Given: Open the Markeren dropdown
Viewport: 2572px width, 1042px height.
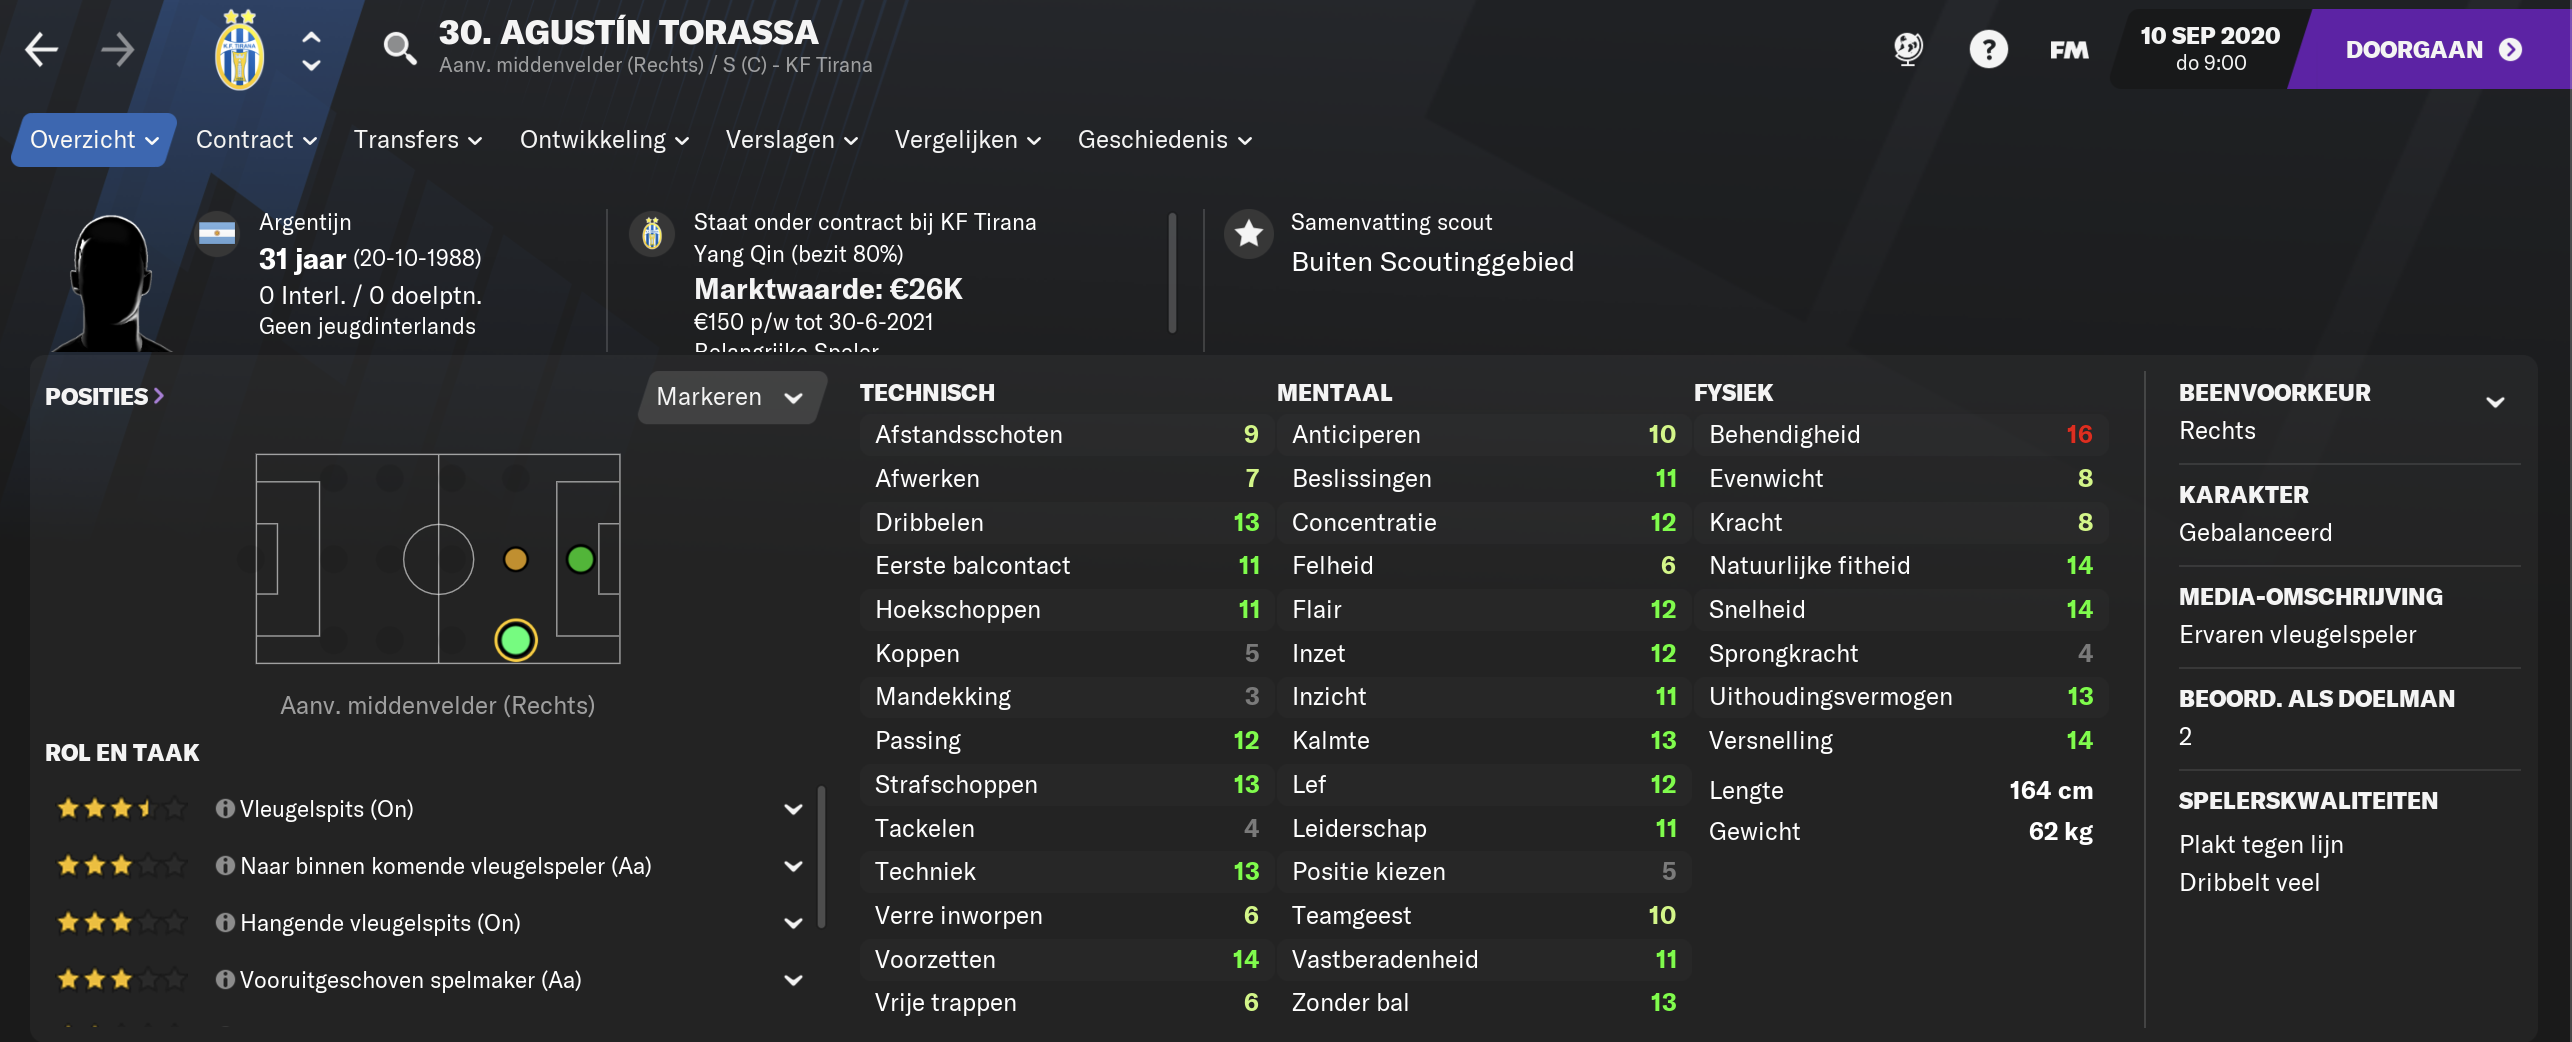Looking at the screenshot, I should [x=731, y=397].
